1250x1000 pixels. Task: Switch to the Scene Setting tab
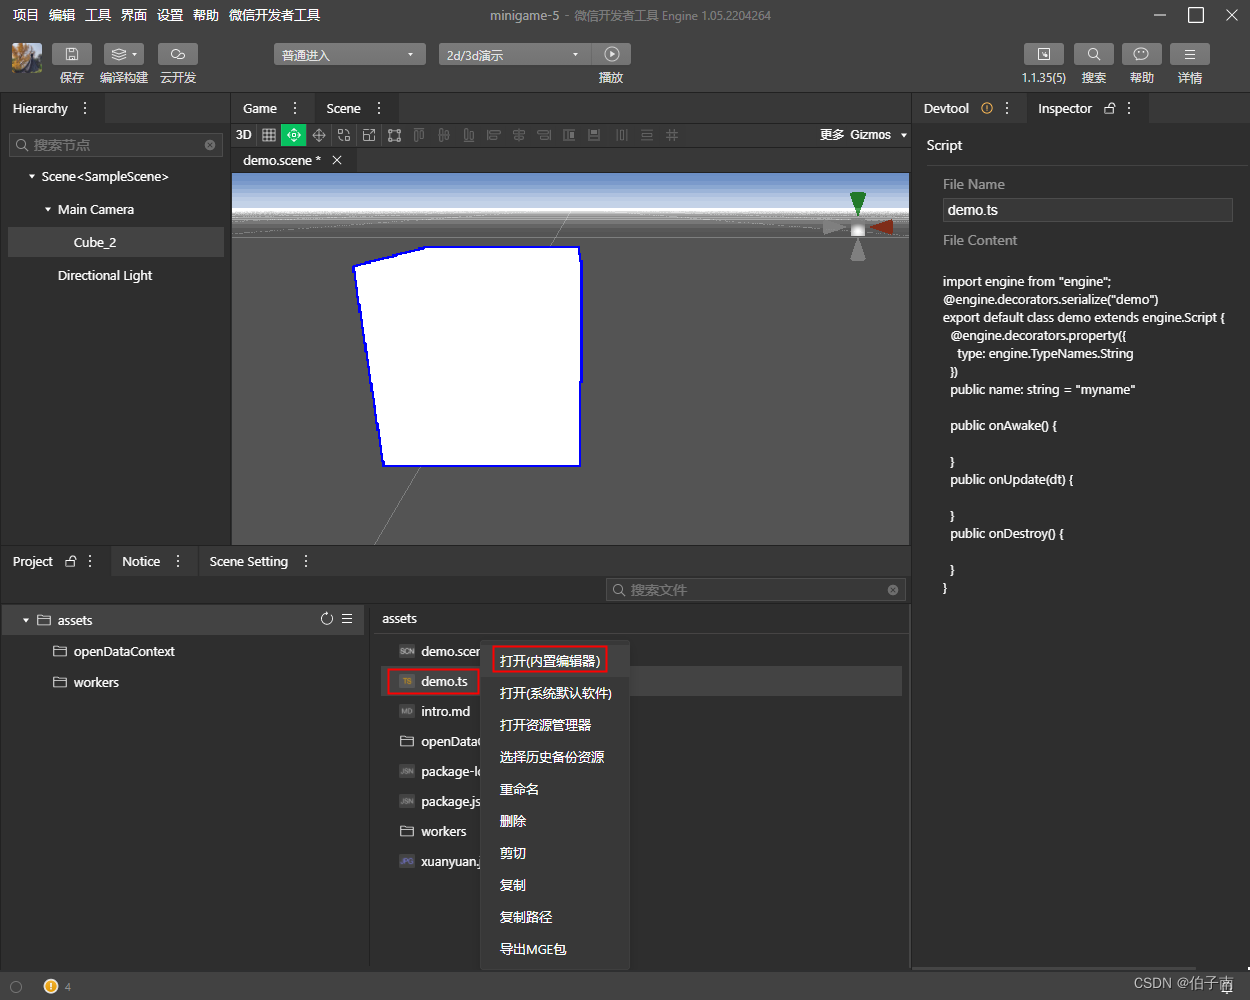pos(249,561)
